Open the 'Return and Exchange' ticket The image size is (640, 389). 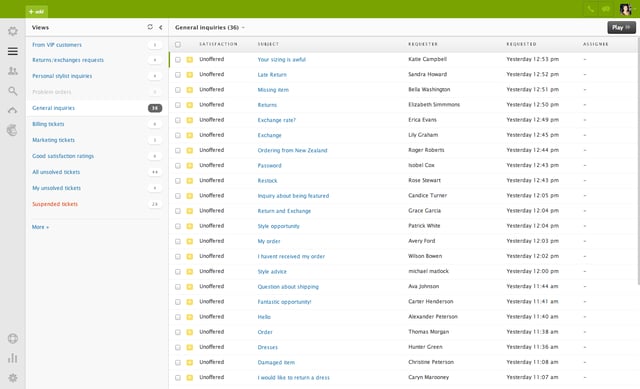click(284, 211)
